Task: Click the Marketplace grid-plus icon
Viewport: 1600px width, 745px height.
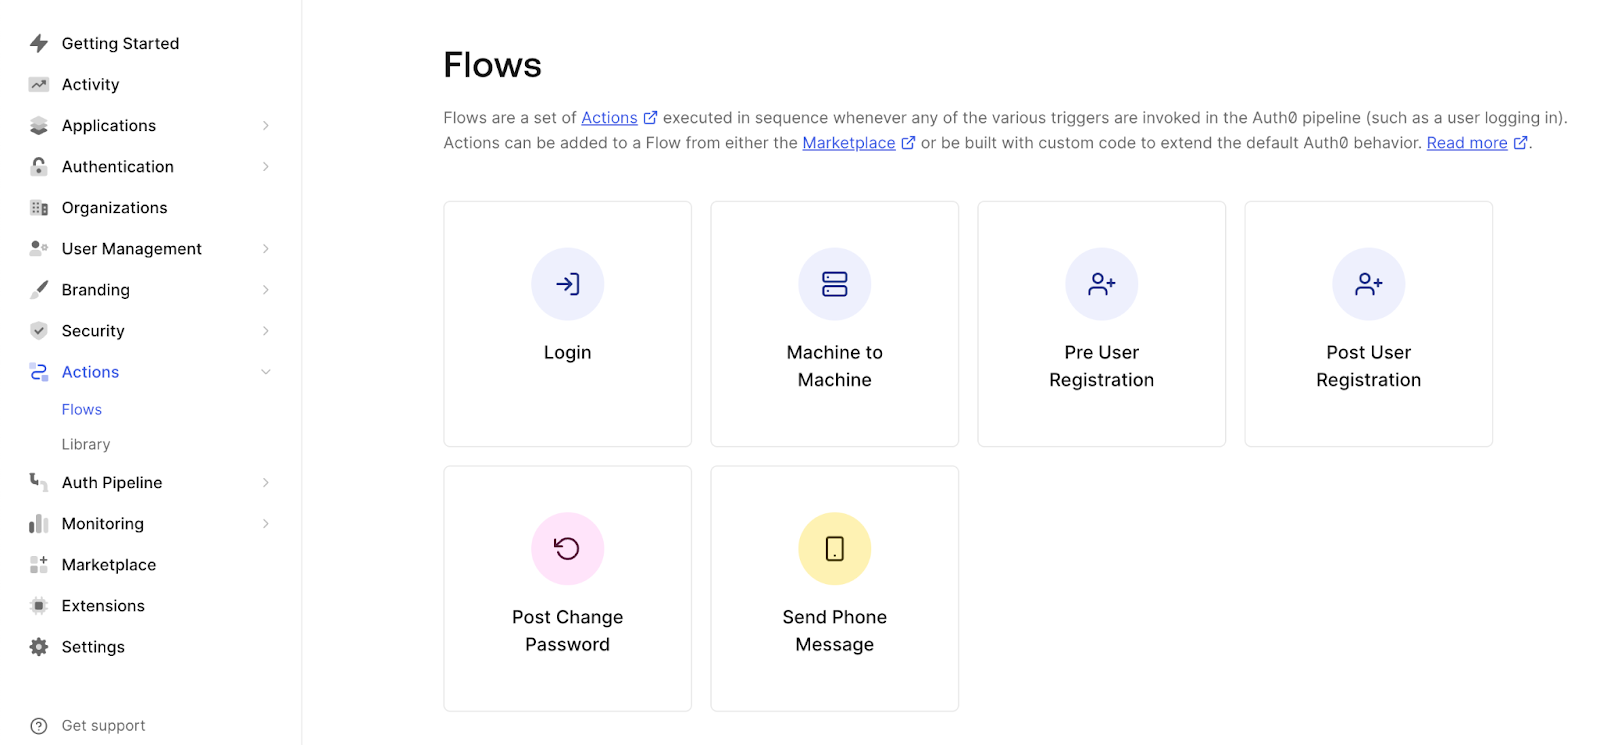Action: click(x=39, y=564)
